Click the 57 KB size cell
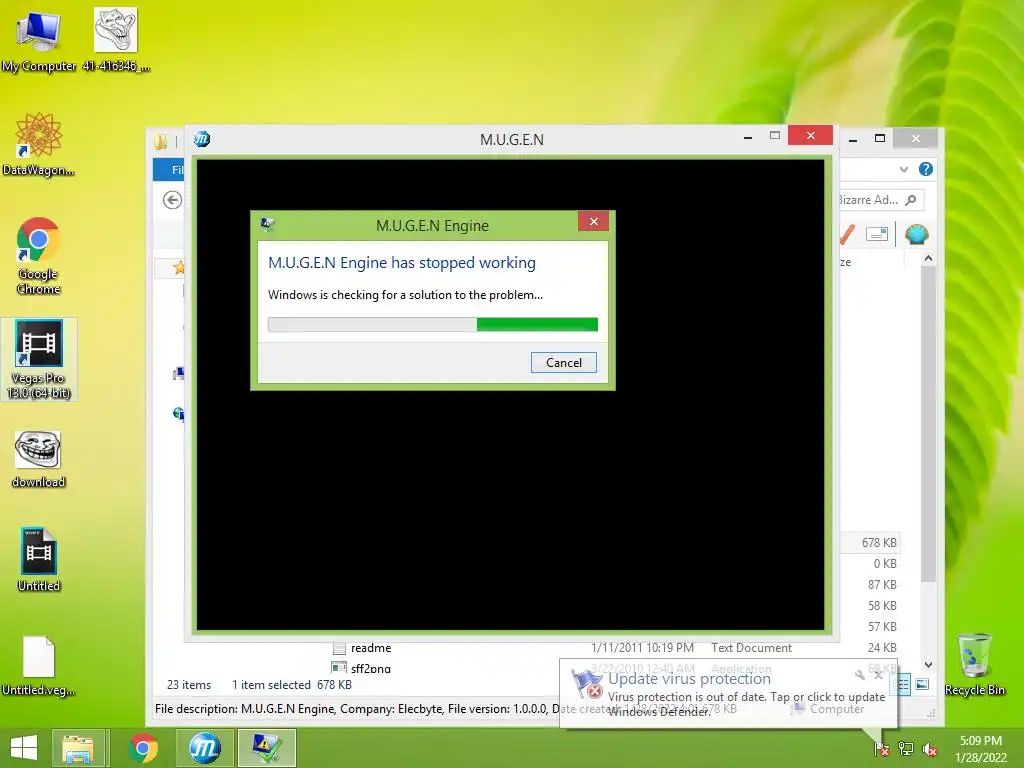The width and height of the screenshot is (1024, 768). (882, 626)
